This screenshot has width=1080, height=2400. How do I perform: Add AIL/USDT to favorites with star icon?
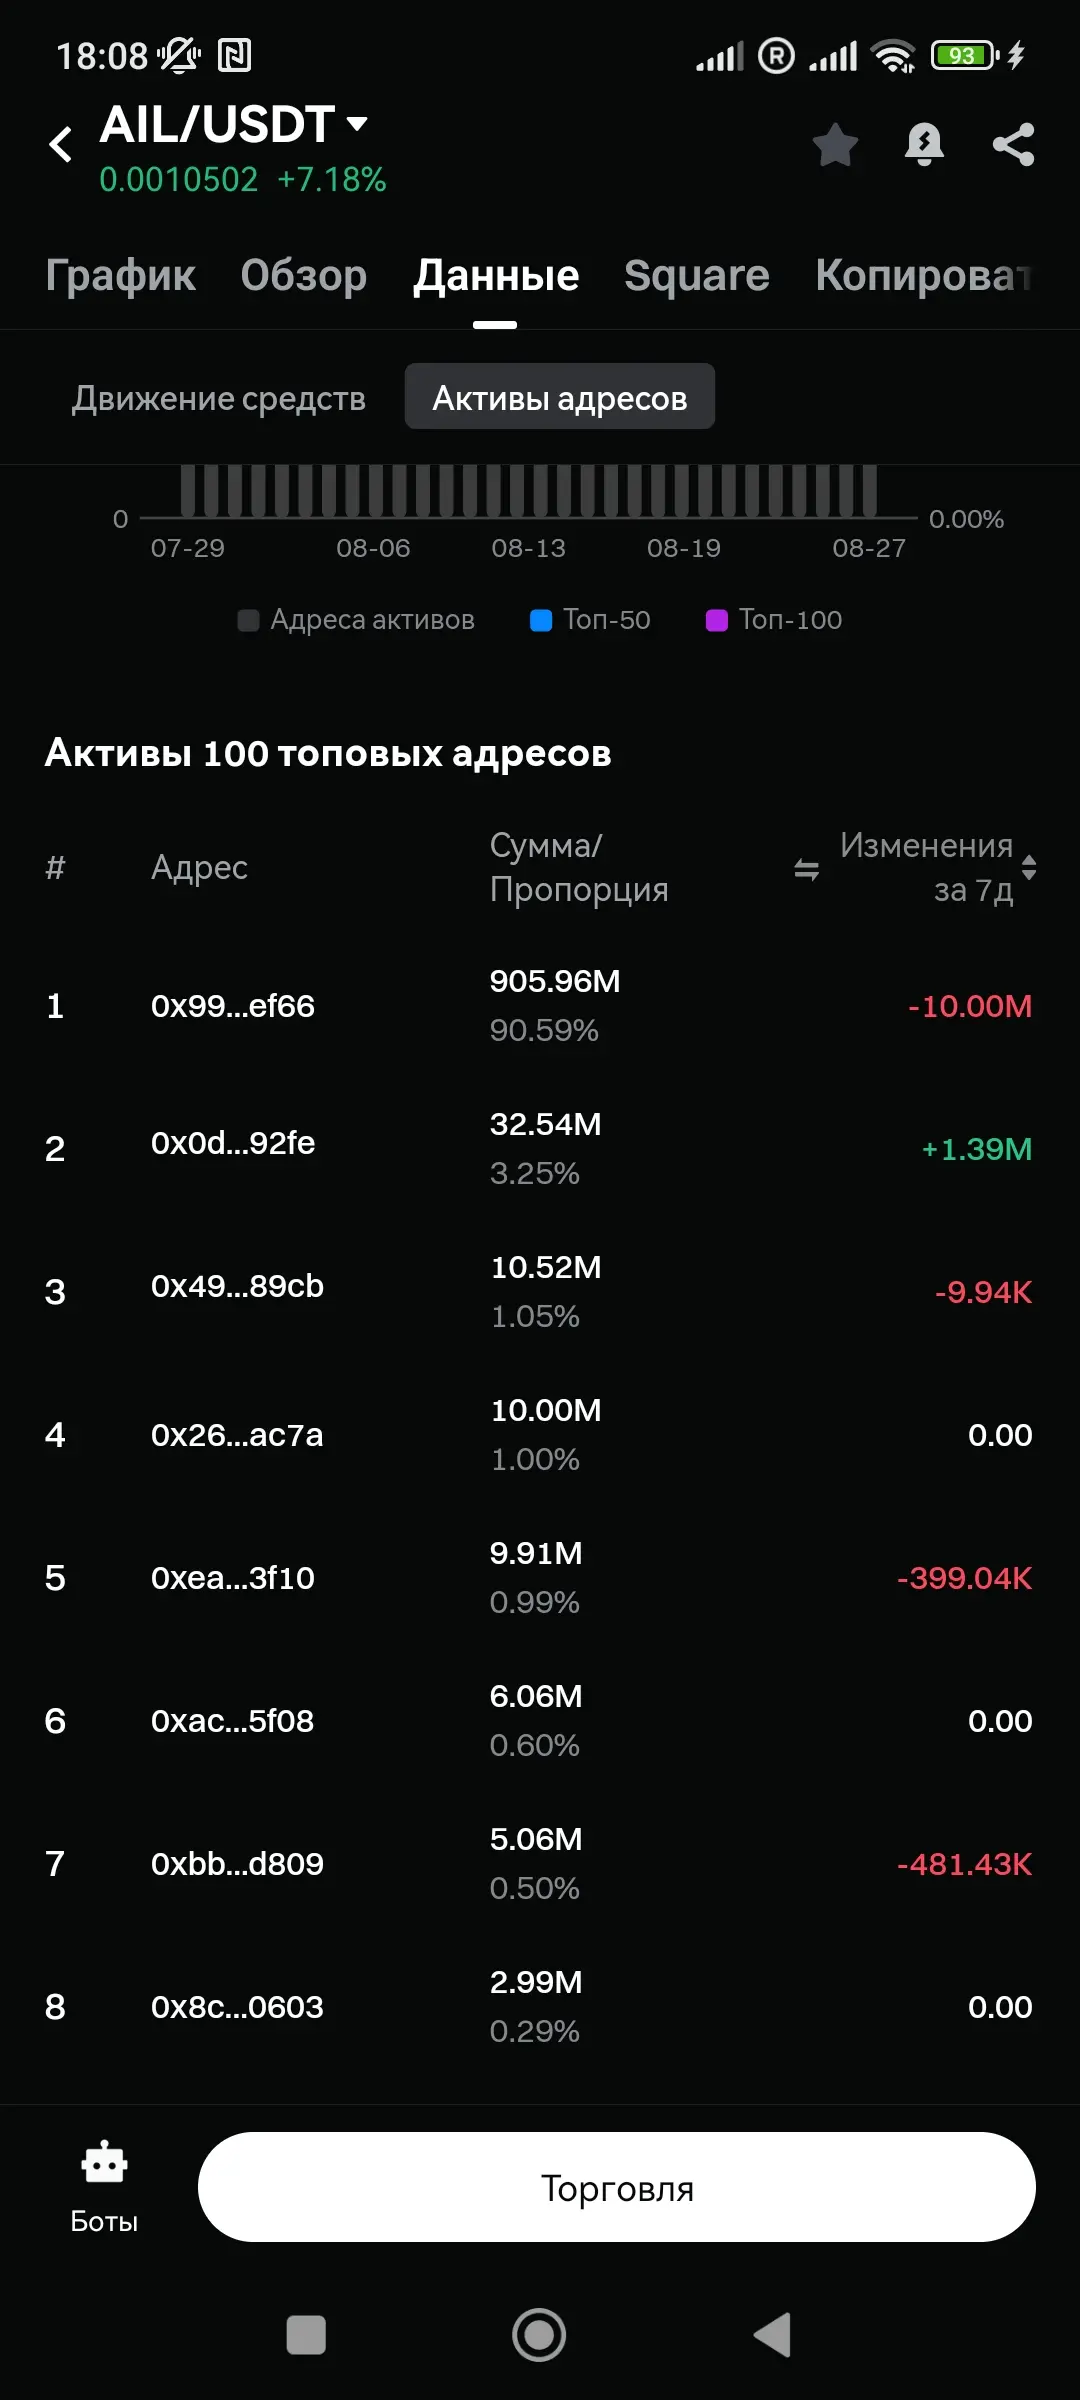835,145
